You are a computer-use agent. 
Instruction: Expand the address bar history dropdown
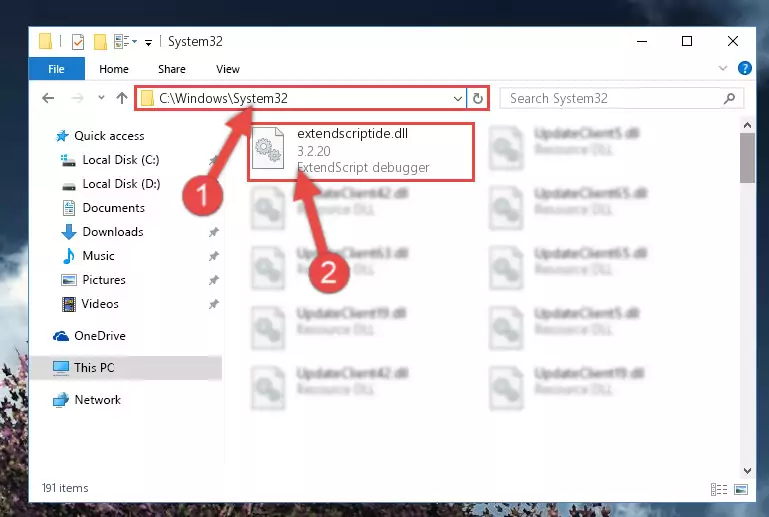pos(458,99)
